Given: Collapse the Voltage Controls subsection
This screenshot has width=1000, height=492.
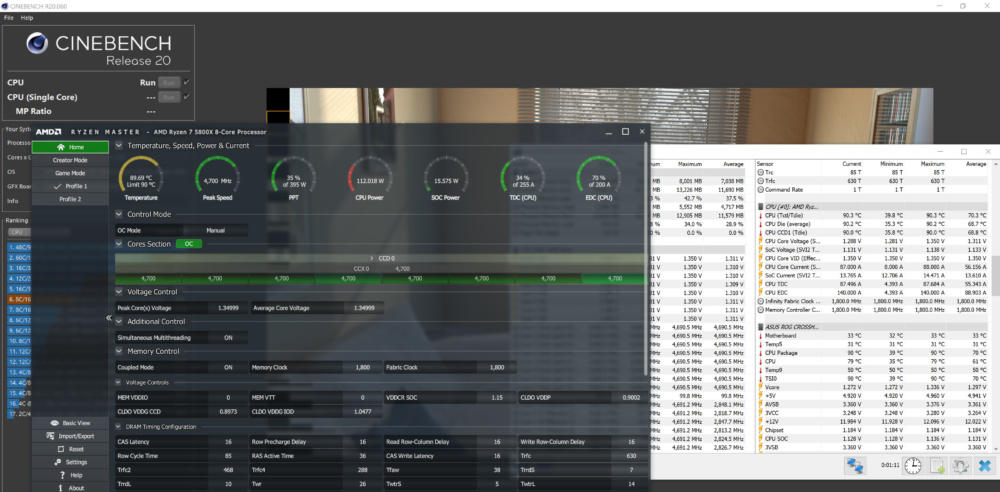Looking at the screenshot, I should point(119,382).
